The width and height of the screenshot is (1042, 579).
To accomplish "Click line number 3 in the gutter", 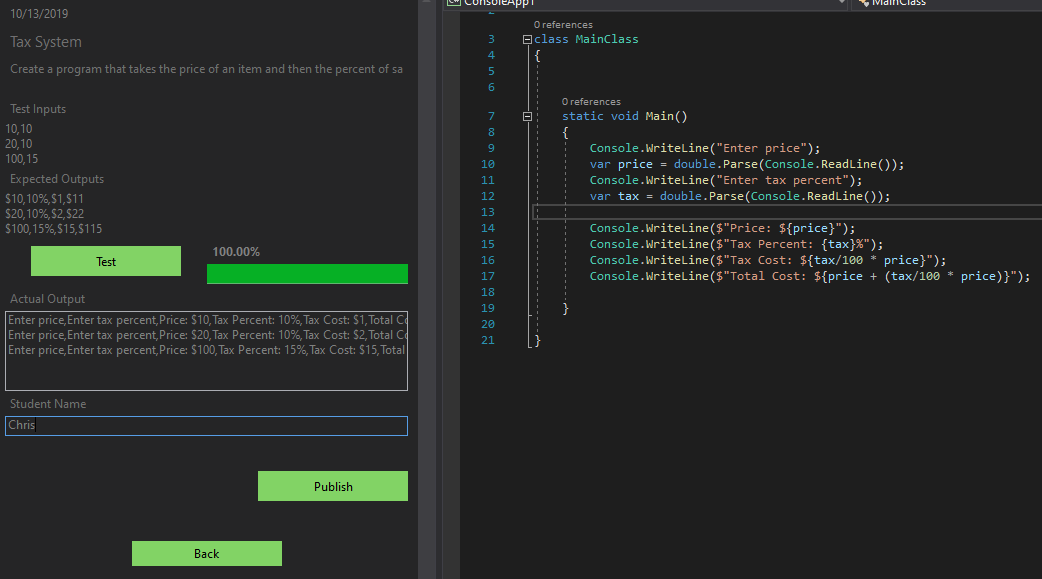I will coord(491,39).
